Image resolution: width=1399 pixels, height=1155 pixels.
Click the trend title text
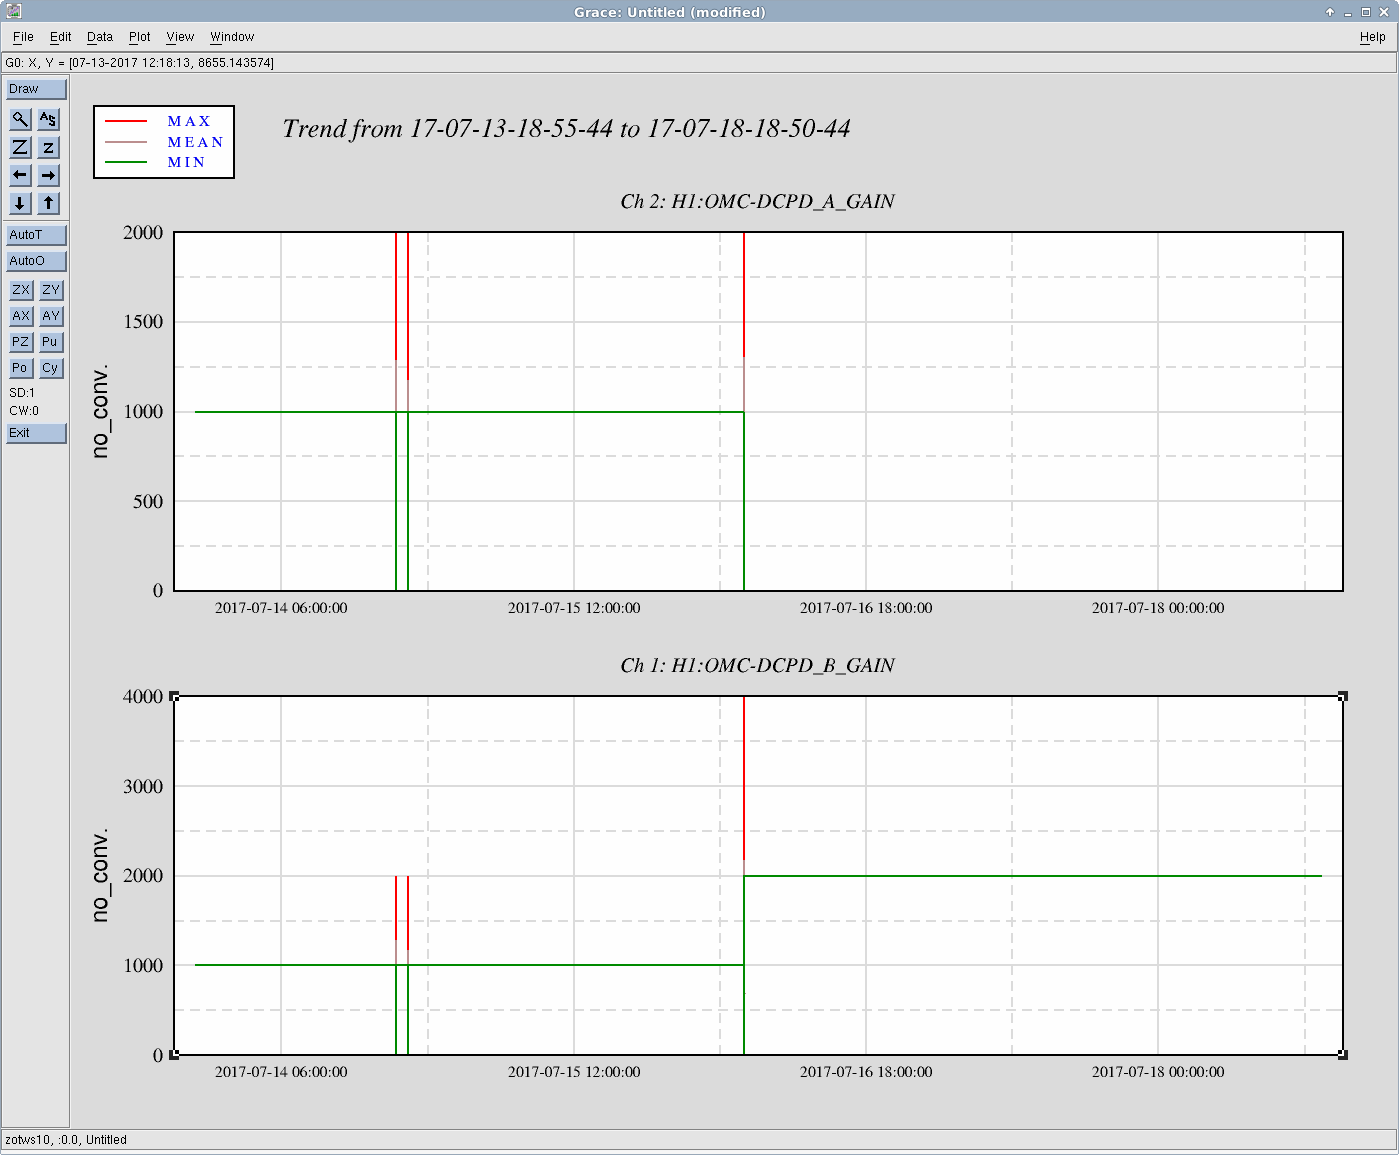(566, 129)
